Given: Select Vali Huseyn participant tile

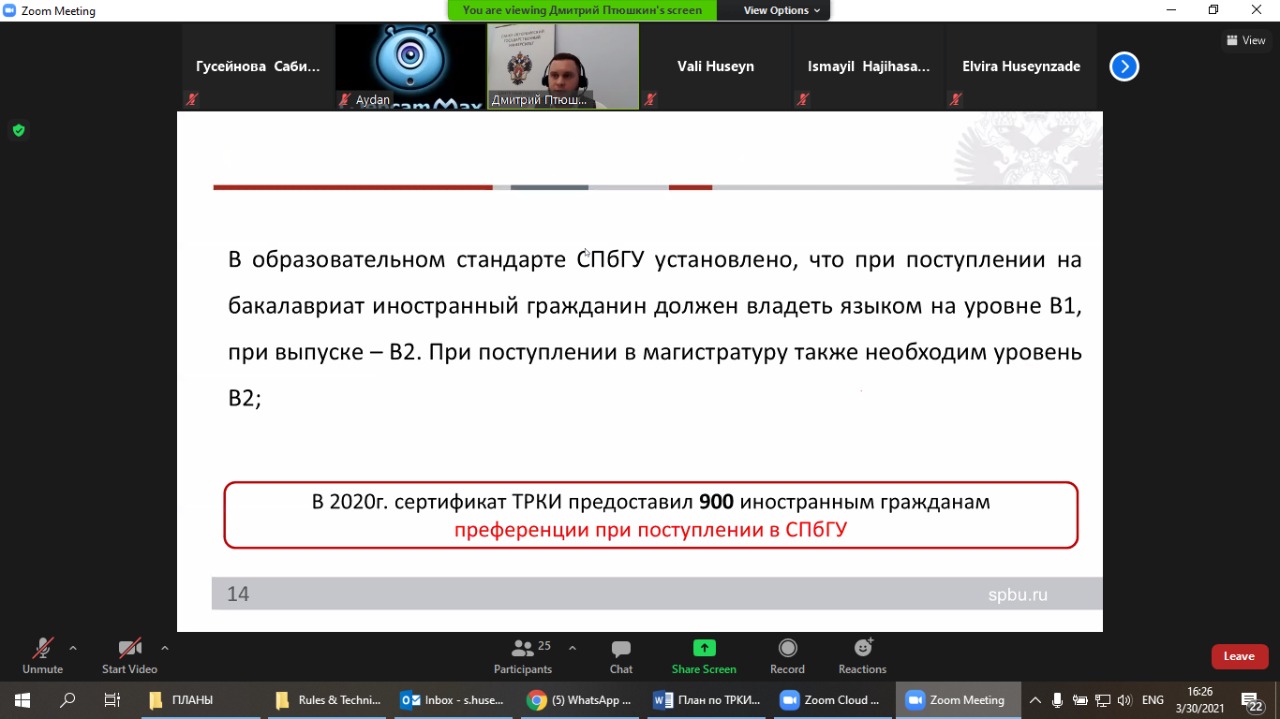Looking at the screenshot, I should click(x=716, y=67).
